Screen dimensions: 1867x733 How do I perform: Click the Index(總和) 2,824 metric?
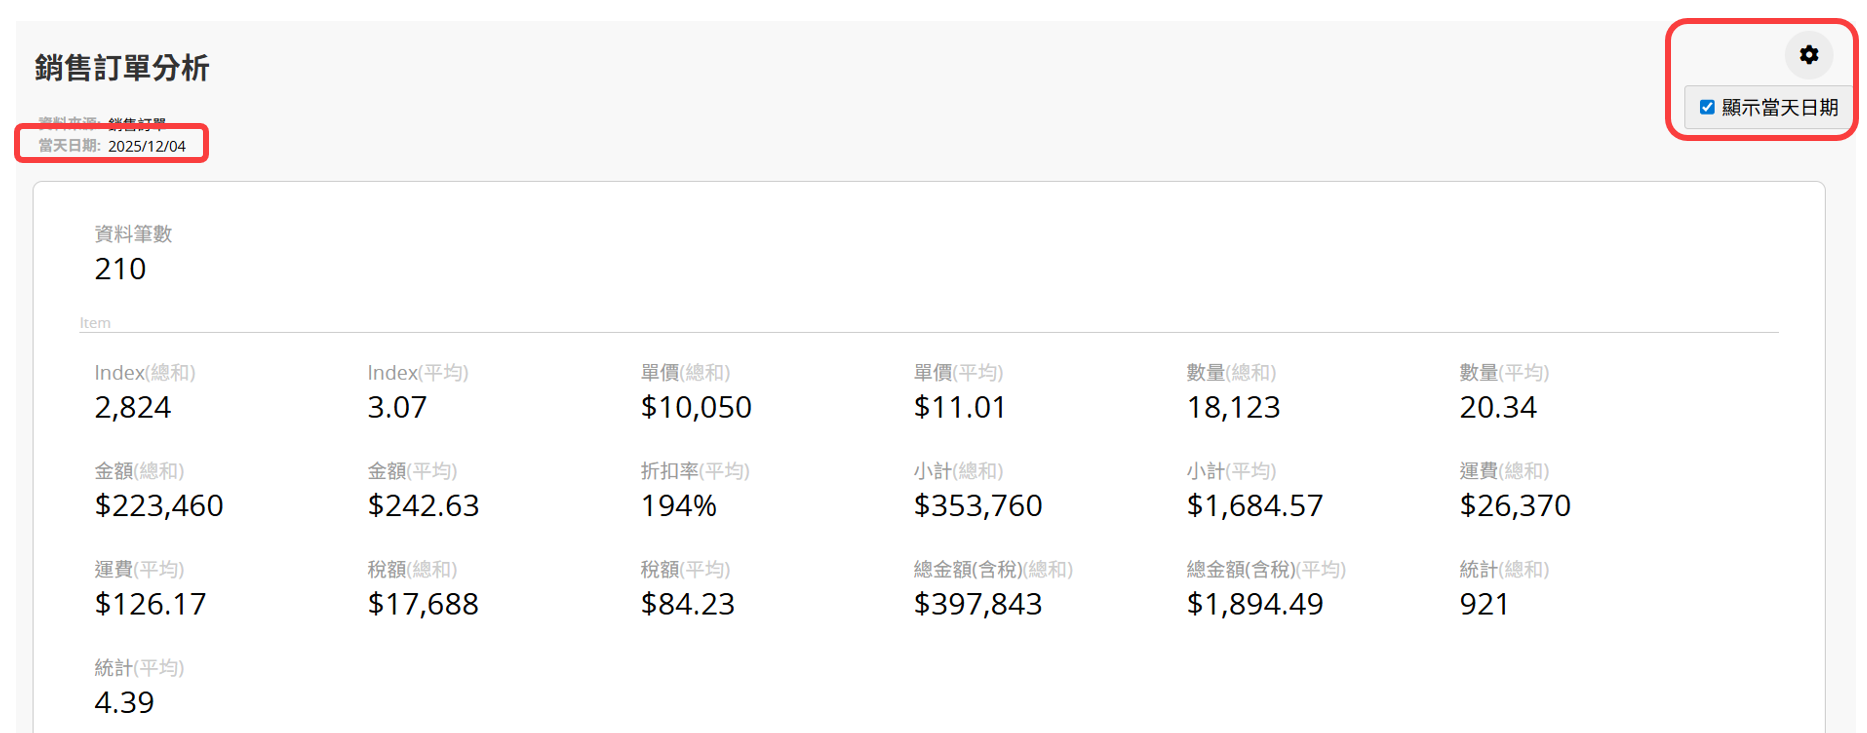(133, 407)
